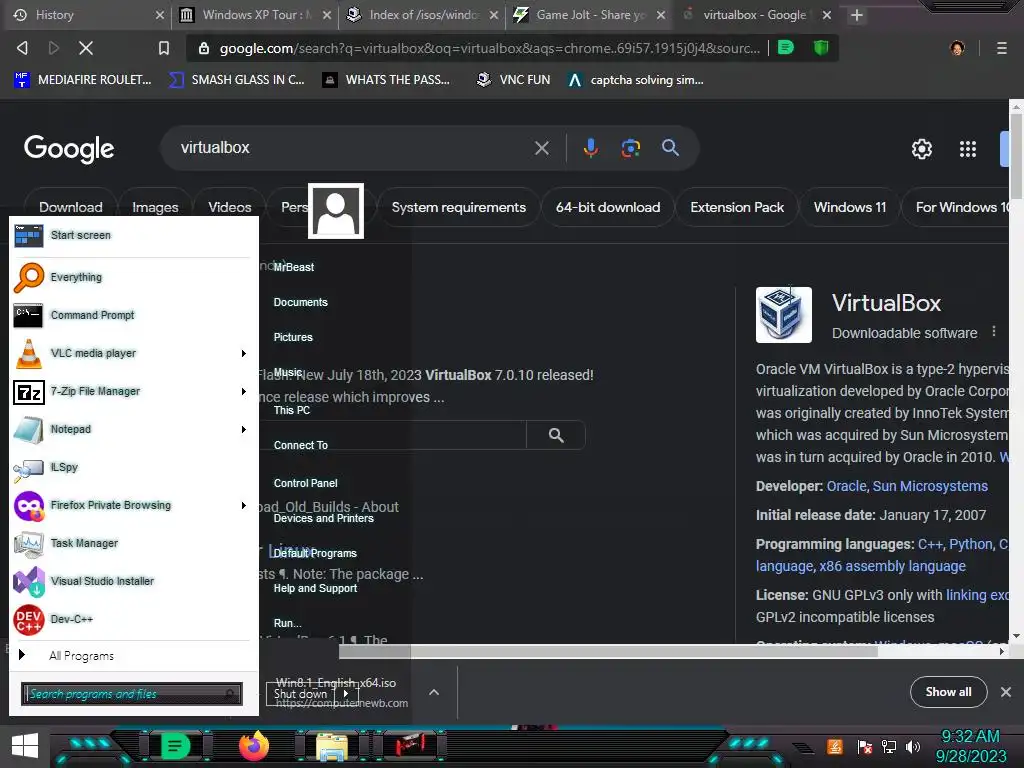This screenshot has width=1024, height=768.
Task: Open a new browser tab
Action: pos(857,15)
